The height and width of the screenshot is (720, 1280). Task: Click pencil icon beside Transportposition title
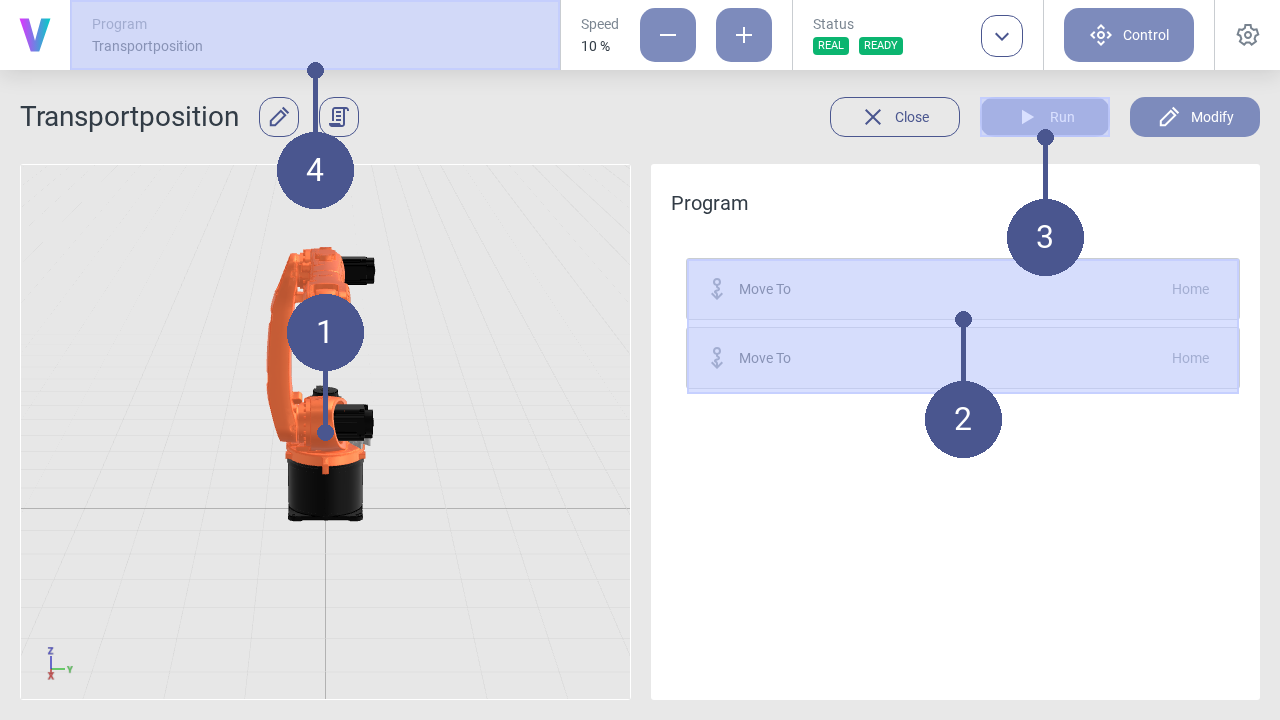(279, 117)
